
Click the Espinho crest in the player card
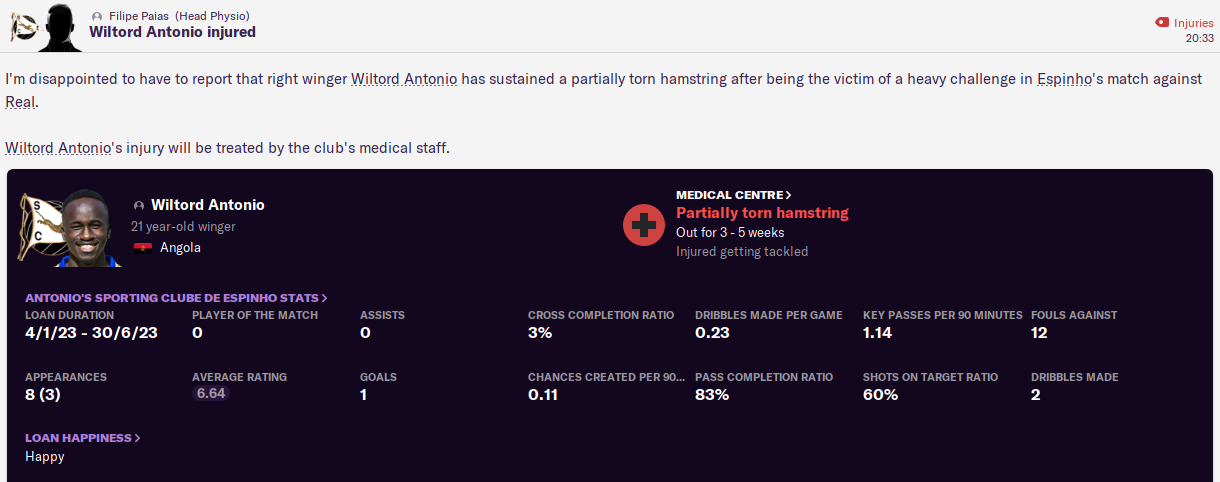pyautogui.click(x=39, y=227)
